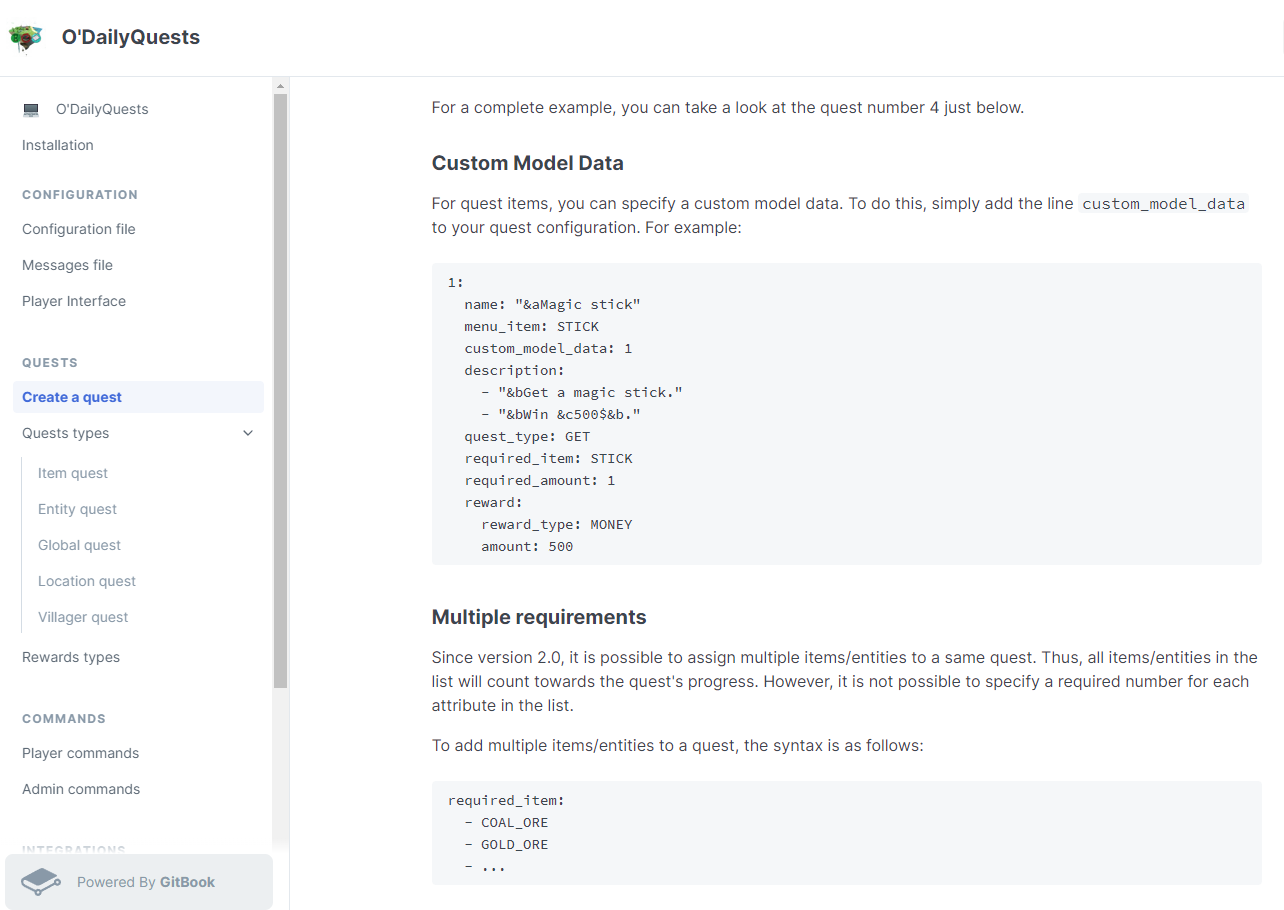This screenshot has width=1284, height=910.
Task: Open the Player commands page
Action: 81,753
